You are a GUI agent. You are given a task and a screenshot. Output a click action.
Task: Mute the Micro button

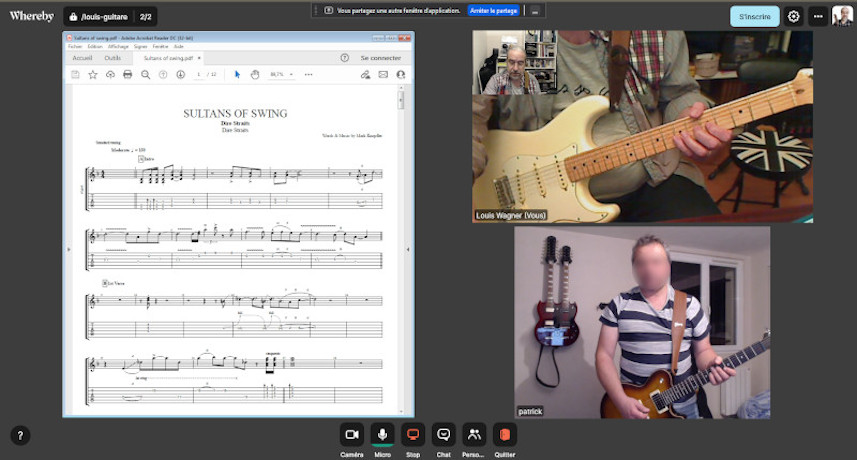point(382,435)
